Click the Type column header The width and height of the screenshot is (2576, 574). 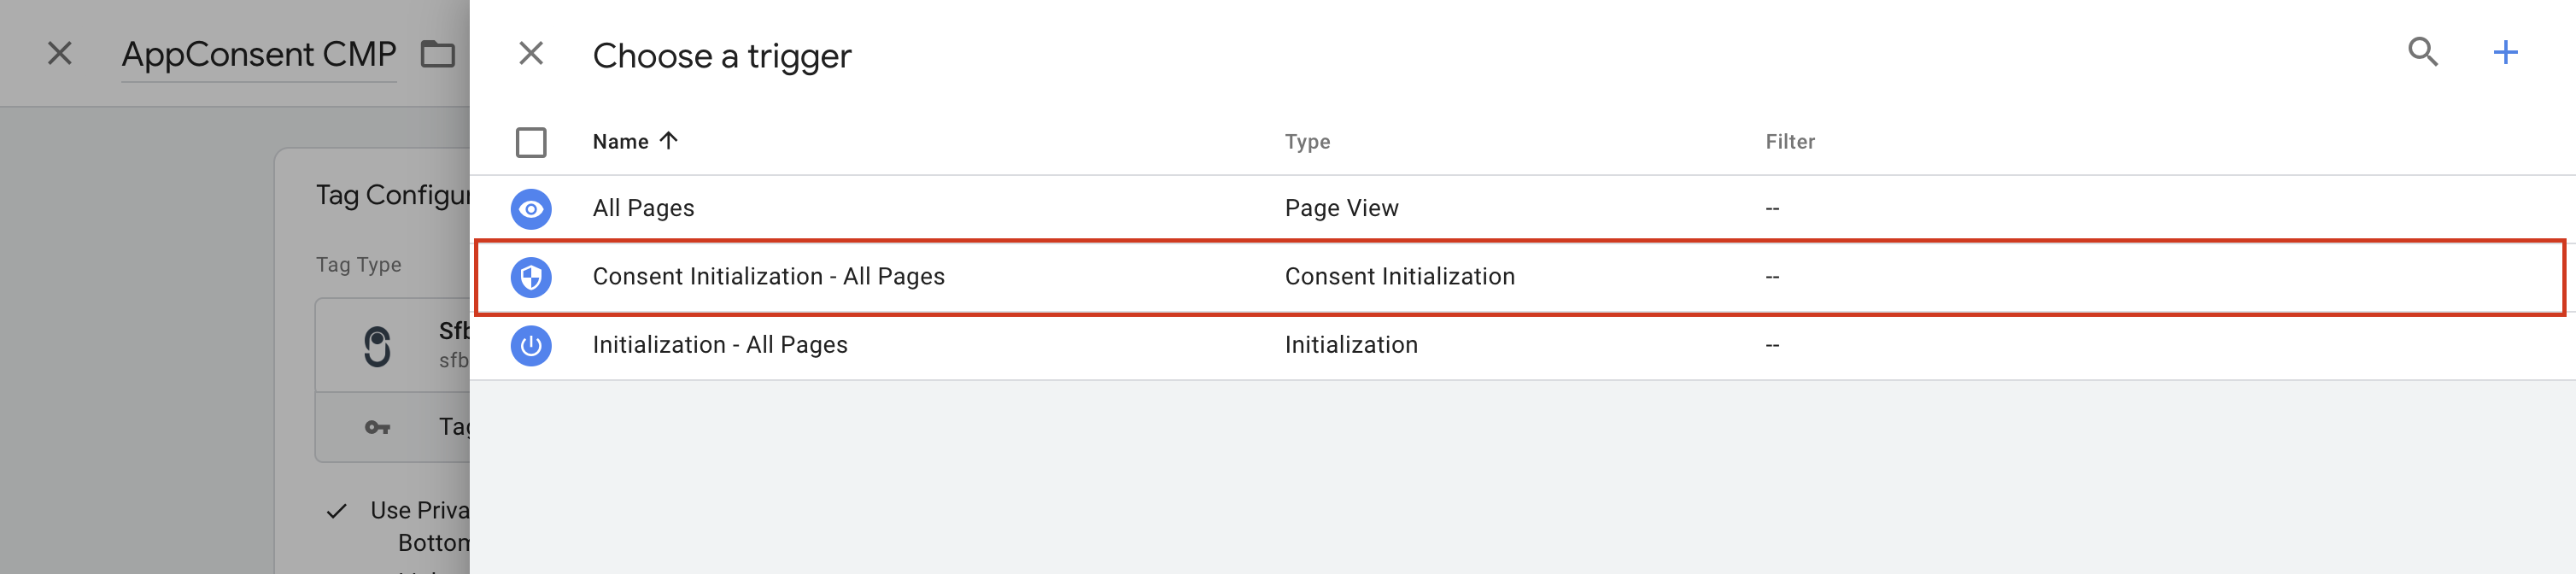1307,141
